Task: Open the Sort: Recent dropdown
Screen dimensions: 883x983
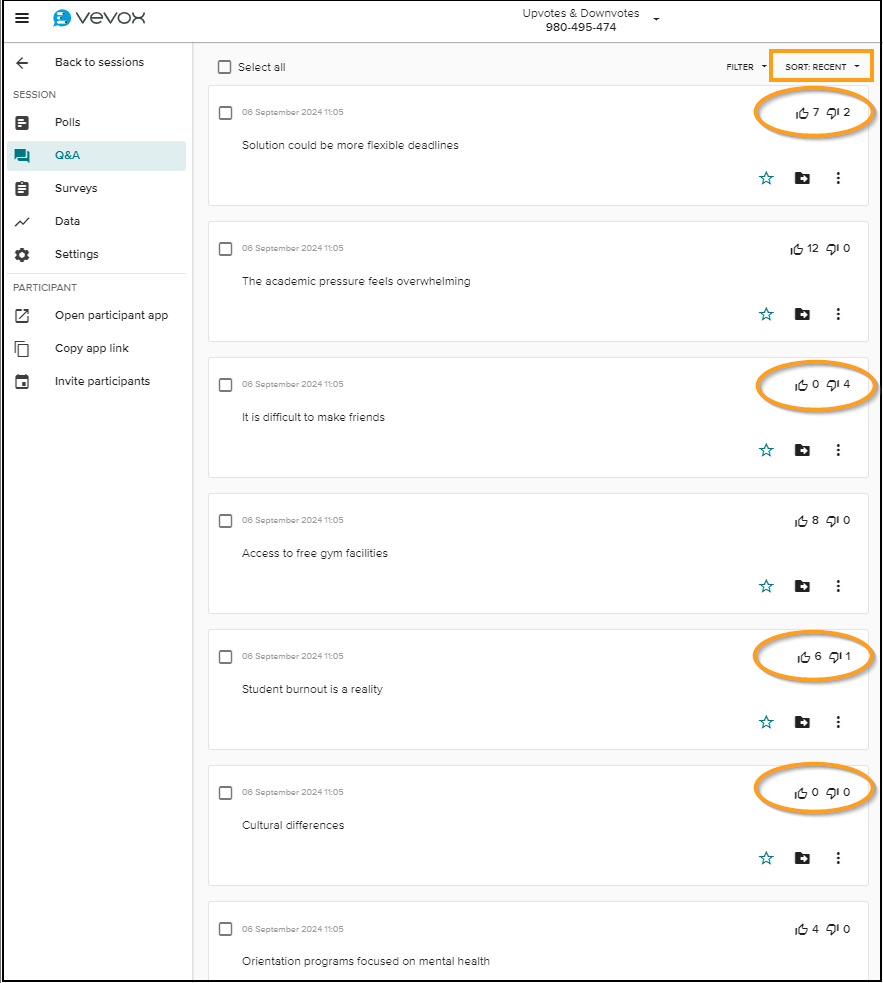Action: (822, 66)
